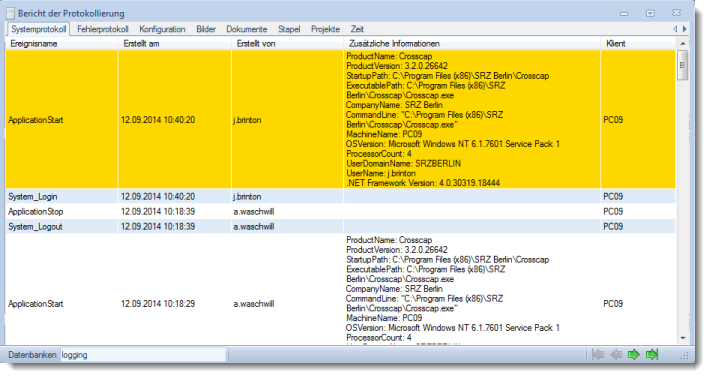Viewport: 710px width, 378px height.
Task: Sort by Ereignisname column header
Action: [62, 43]
